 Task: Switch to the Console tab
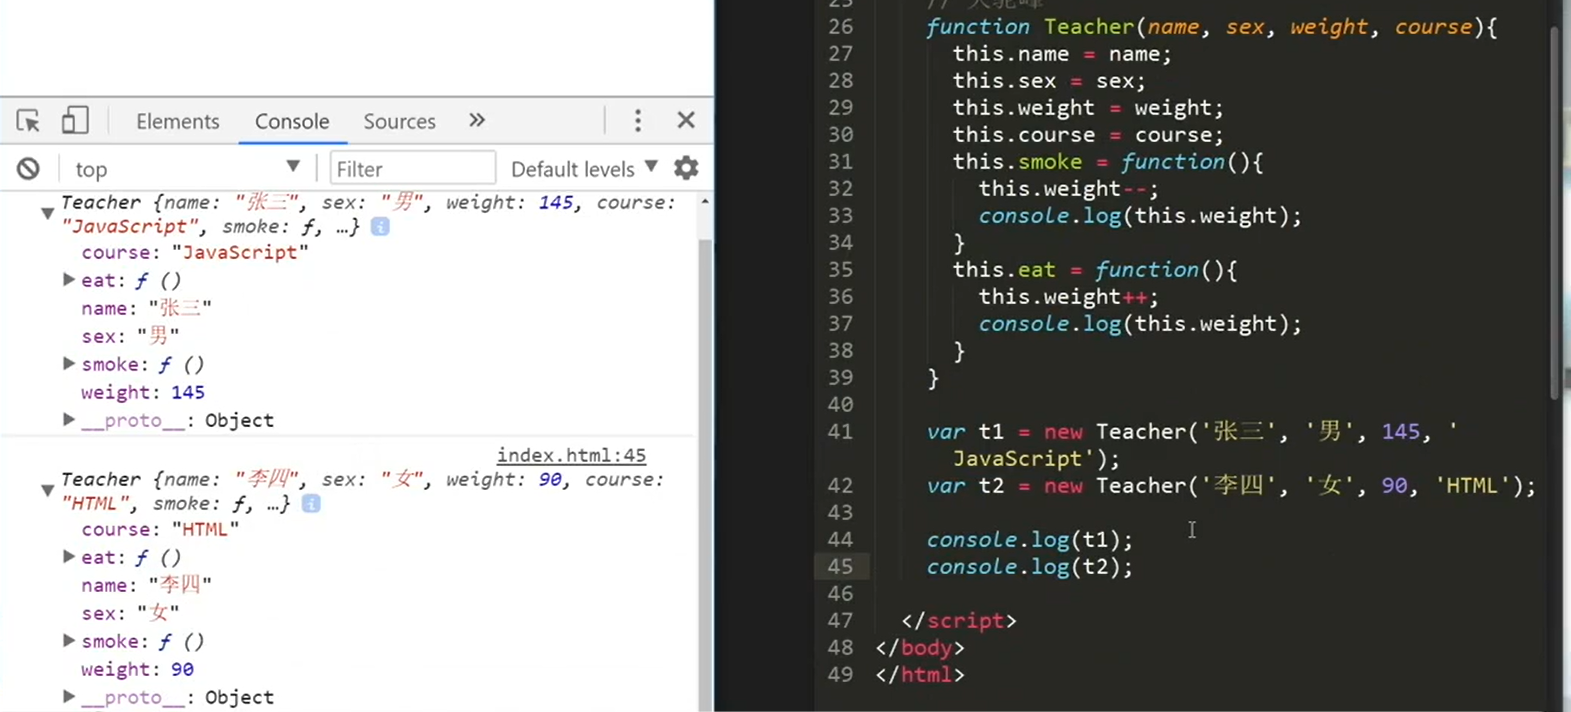[x=292, y=122]
